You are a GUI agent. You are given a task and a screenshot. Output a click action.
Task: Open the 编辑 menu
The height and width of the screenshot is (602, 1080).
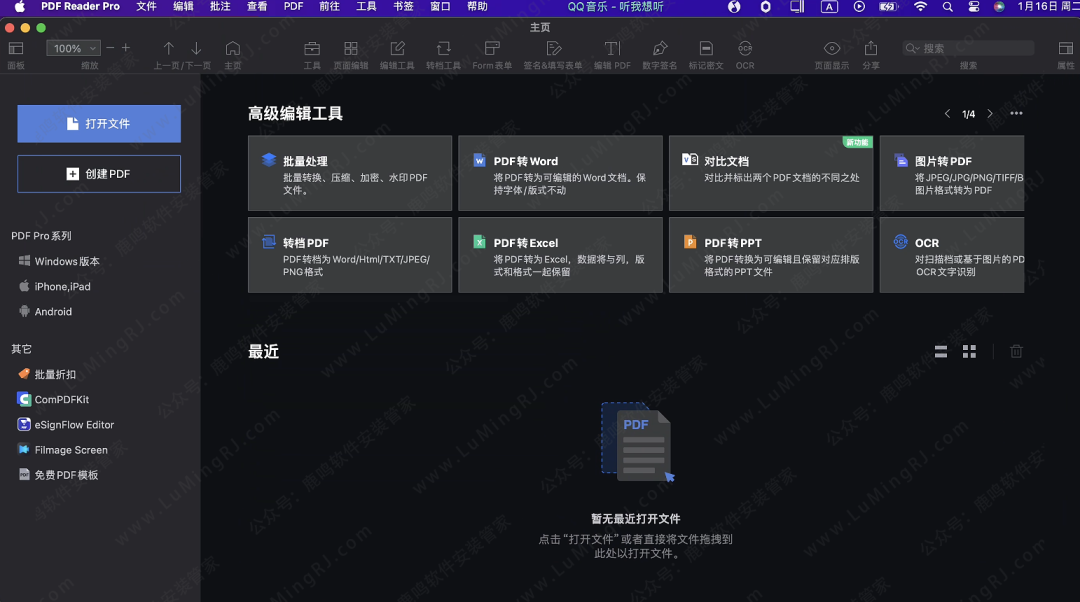coord(183,7)
